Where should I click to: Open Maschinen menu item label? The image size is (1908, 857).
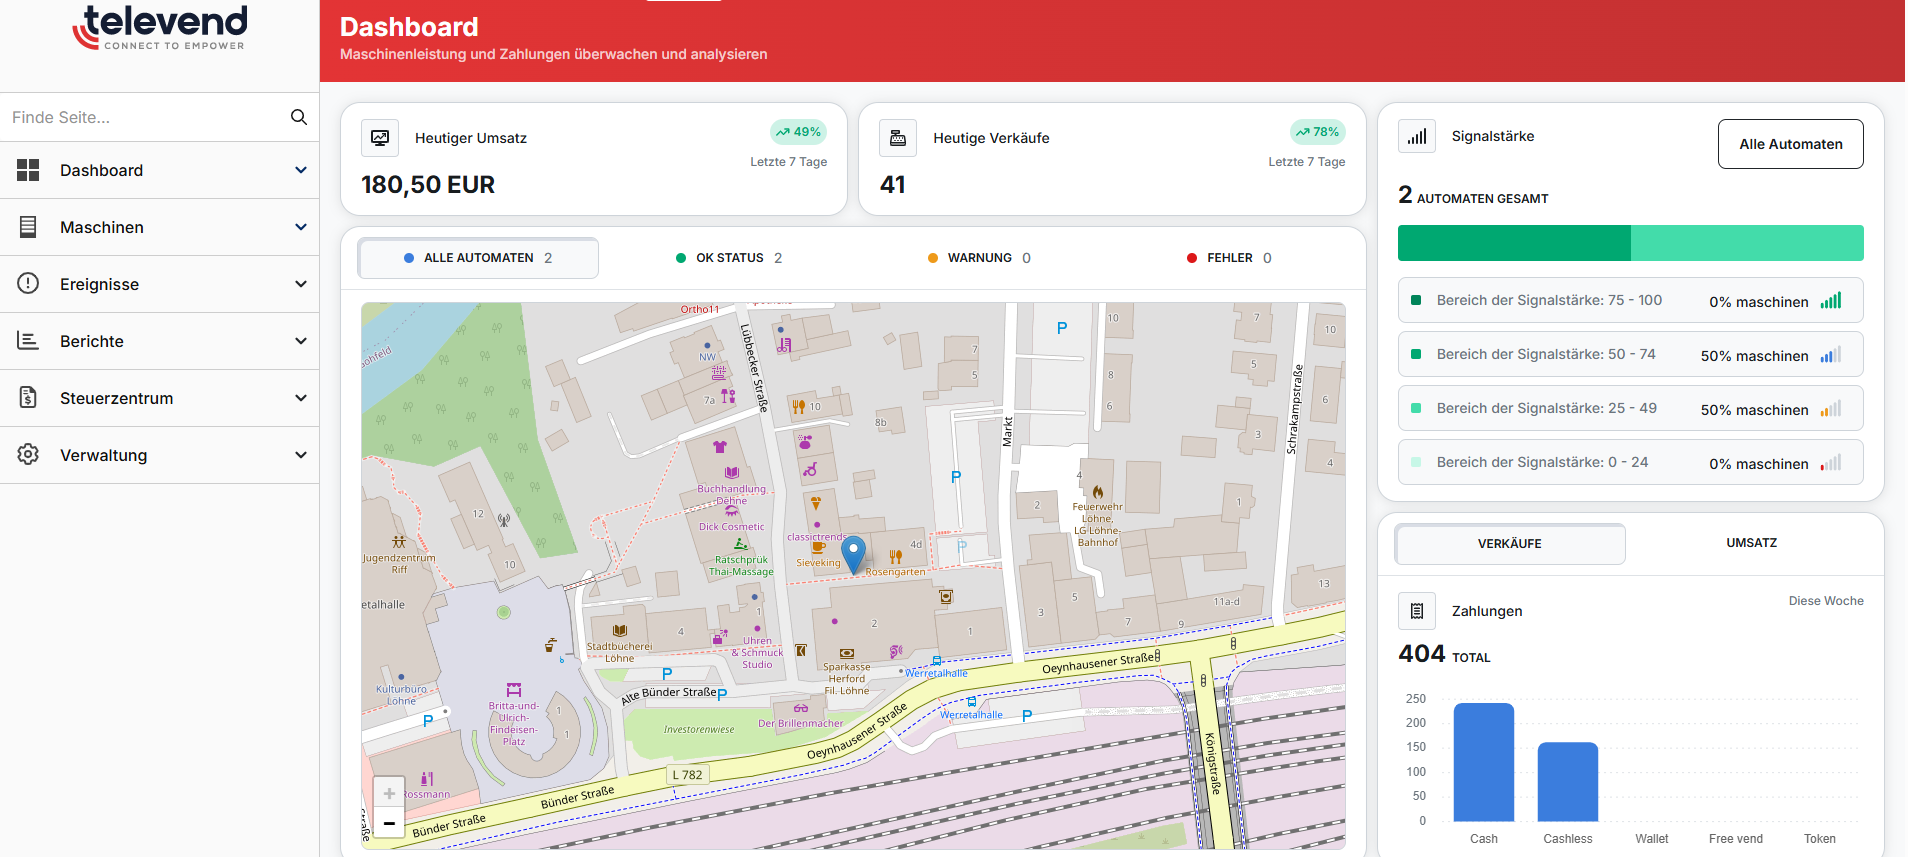(x=102, y=227)
